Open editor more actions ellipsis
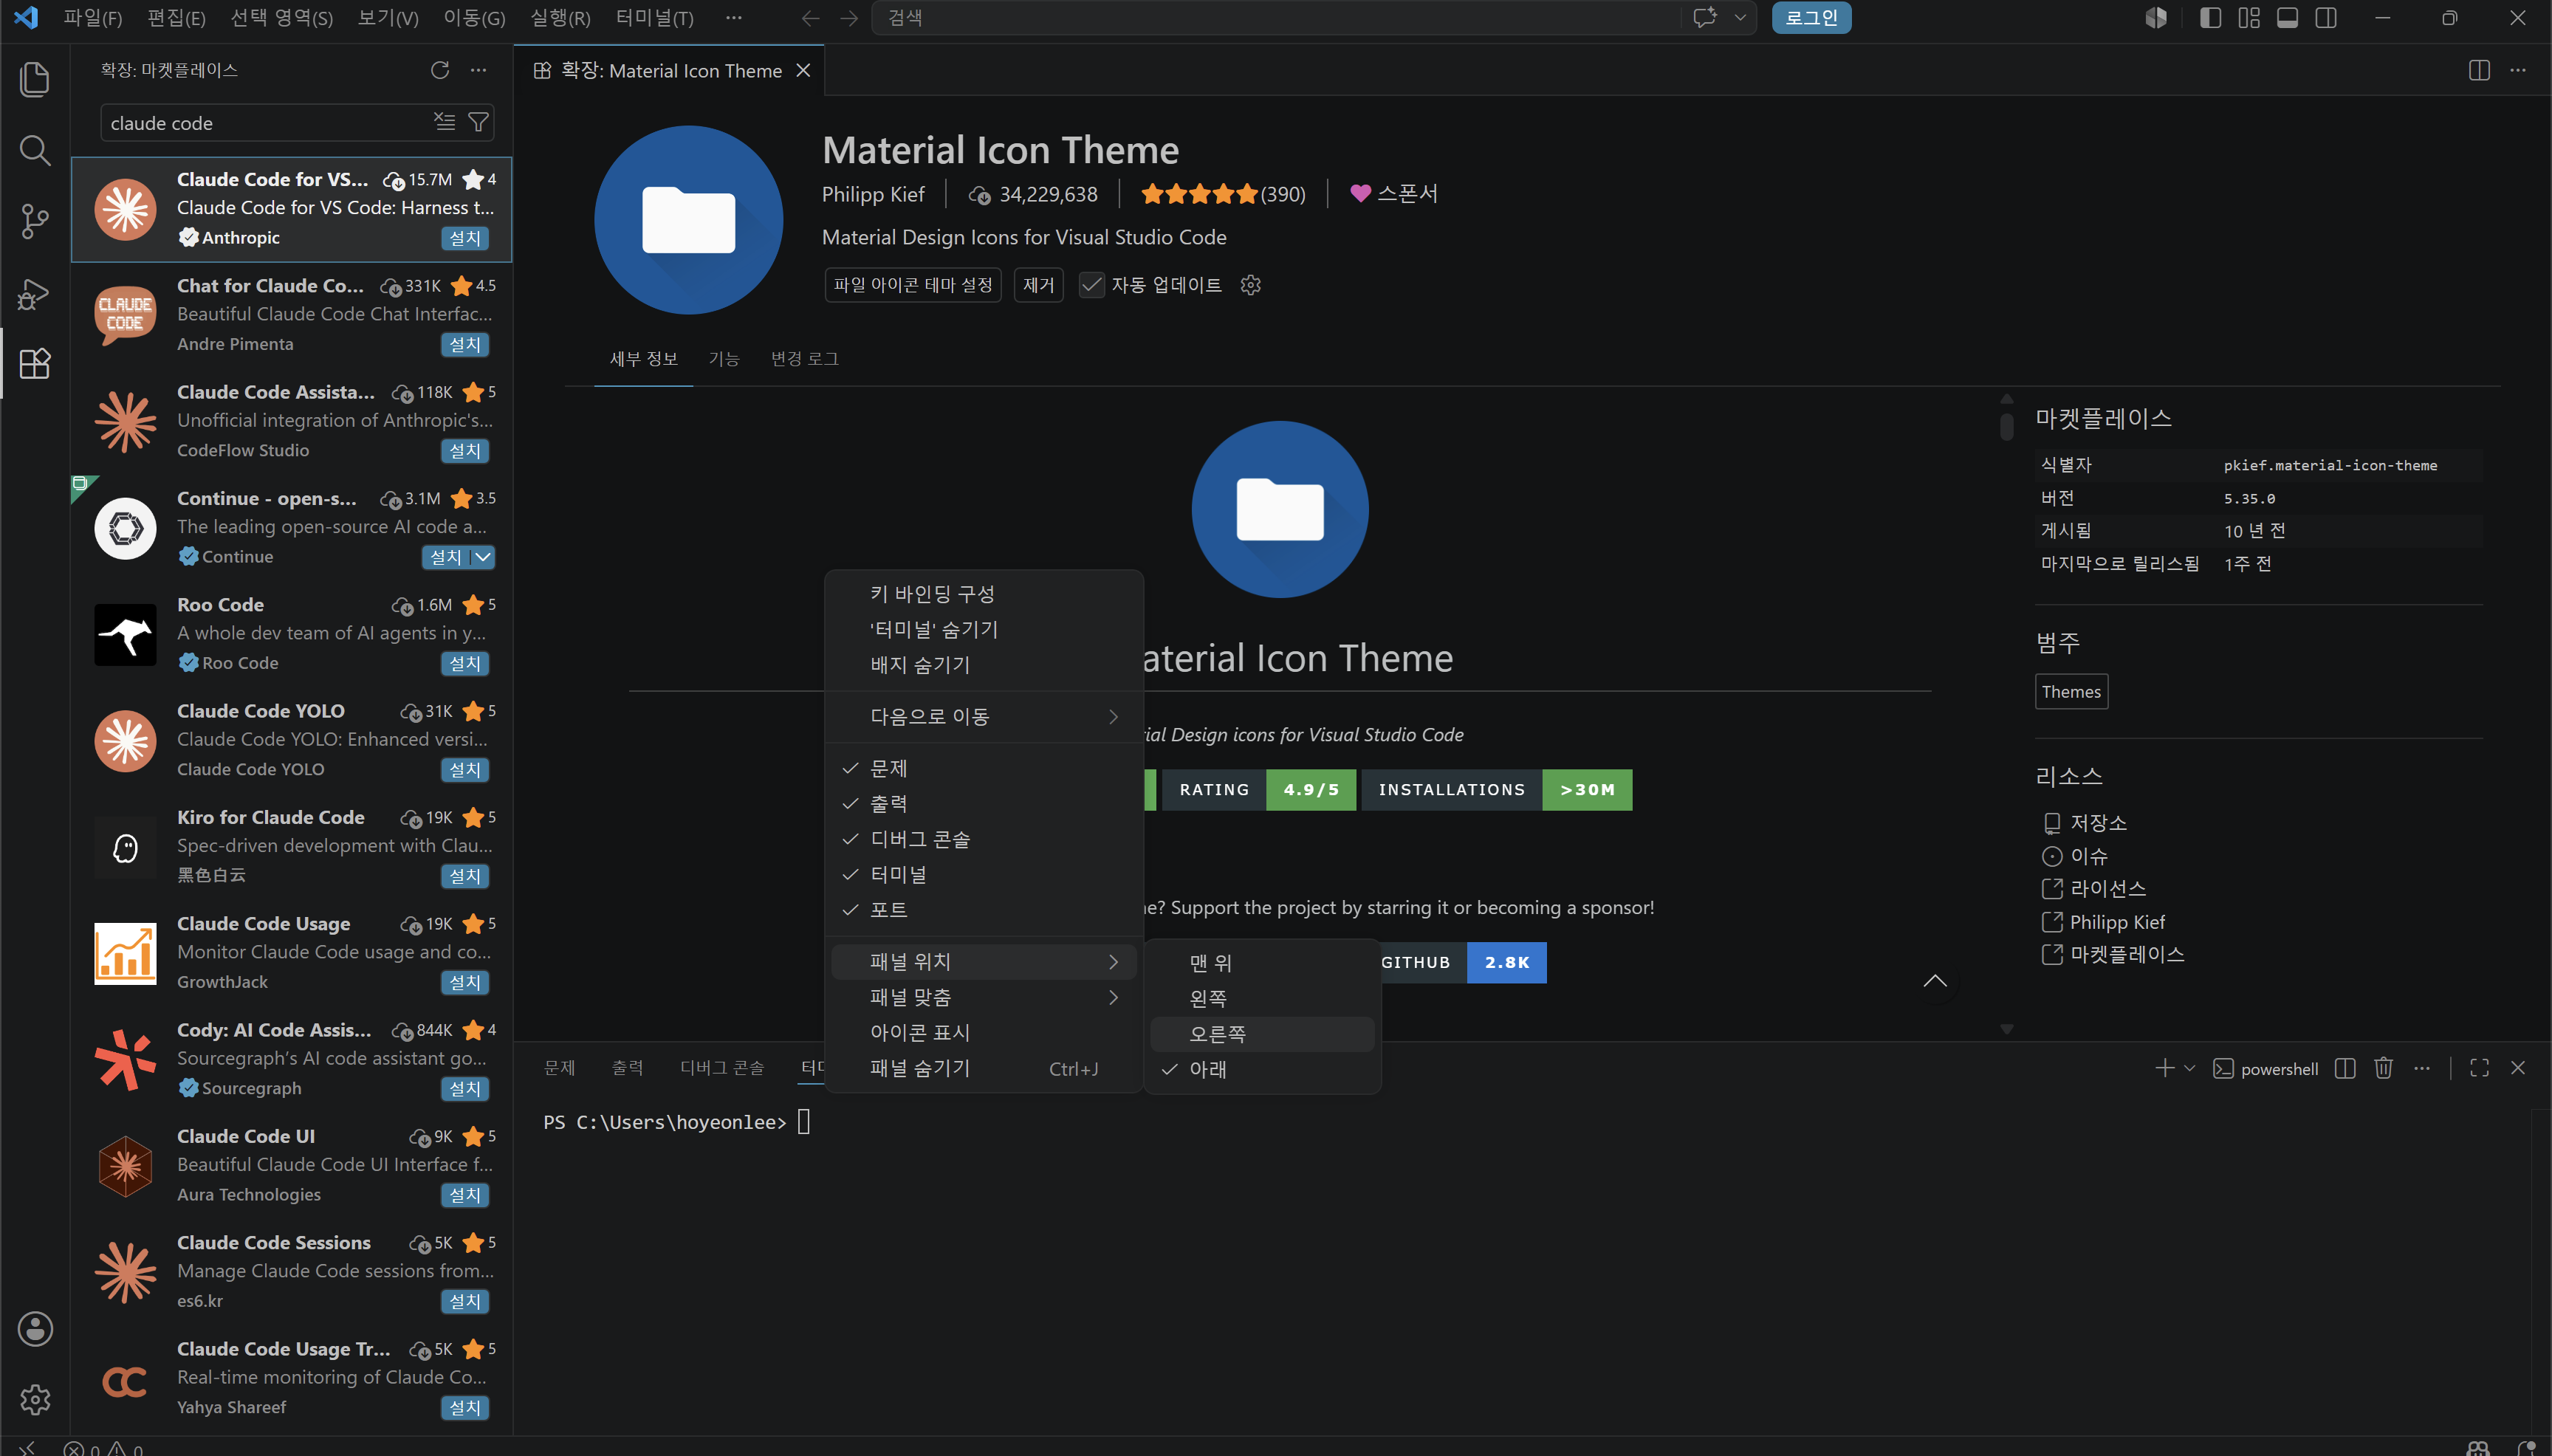2552x1456 pixels. click(x=2518, y=70)
